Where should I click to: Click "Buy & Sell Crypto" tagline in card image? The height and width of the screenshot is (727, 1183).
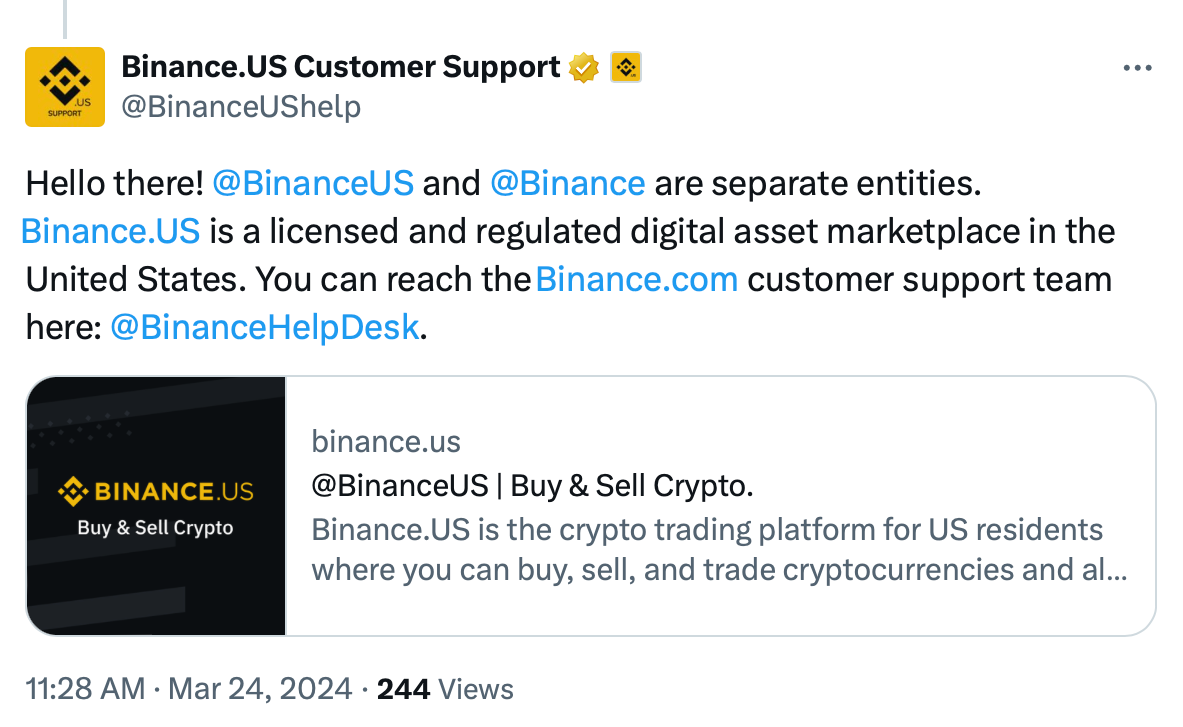pos(155,527)
